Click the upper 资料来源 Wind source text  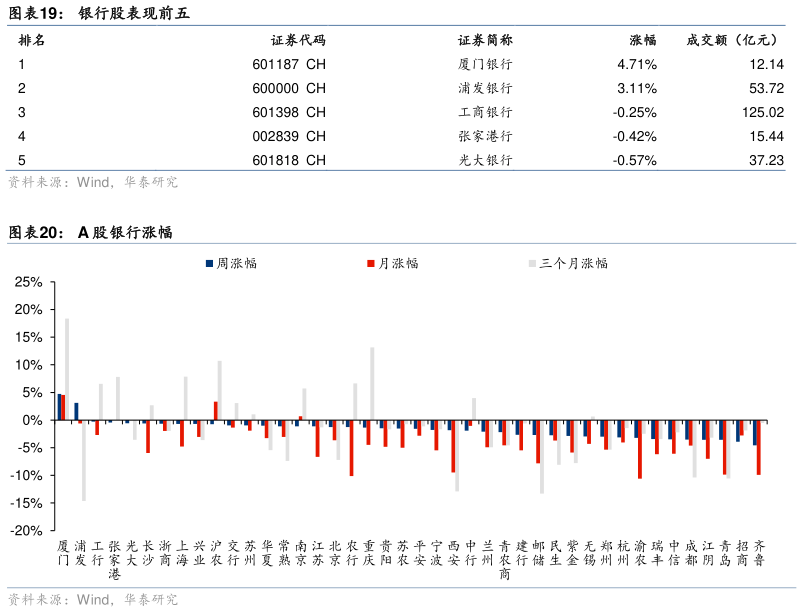click(x=93, y=182)
